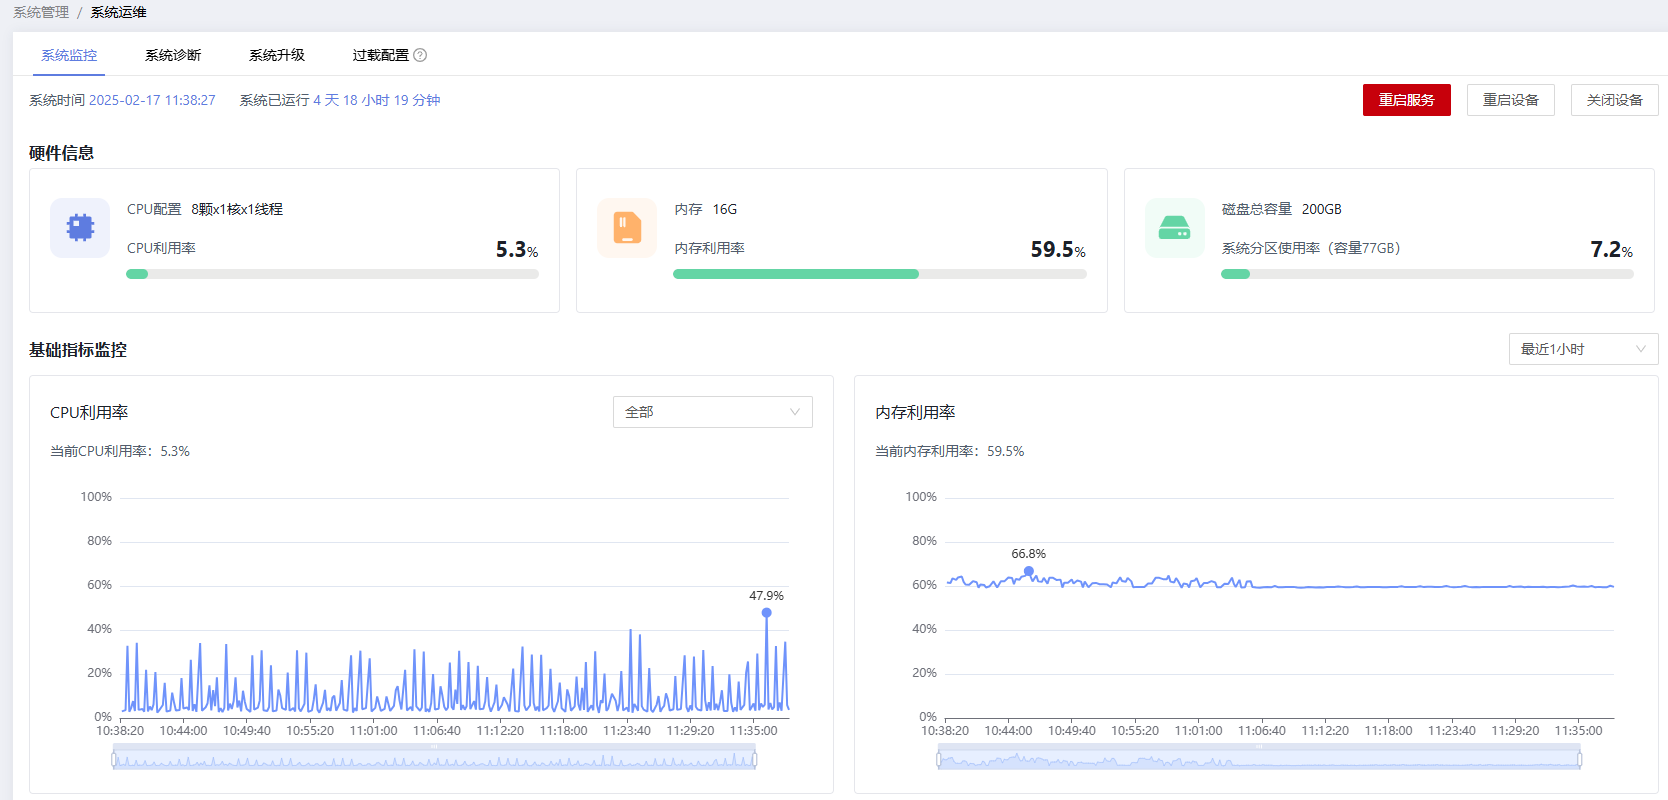Screen dimensions: 1668x800
Task: Click the 16G memory size text
Action: (725, 209)
